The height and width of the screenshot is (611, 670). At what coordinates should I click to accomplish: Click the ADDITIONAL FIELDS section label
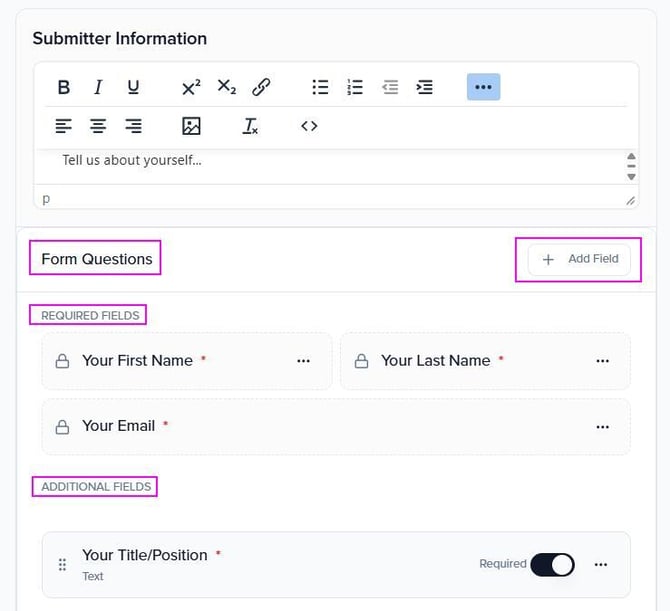(x=96, y=487)
